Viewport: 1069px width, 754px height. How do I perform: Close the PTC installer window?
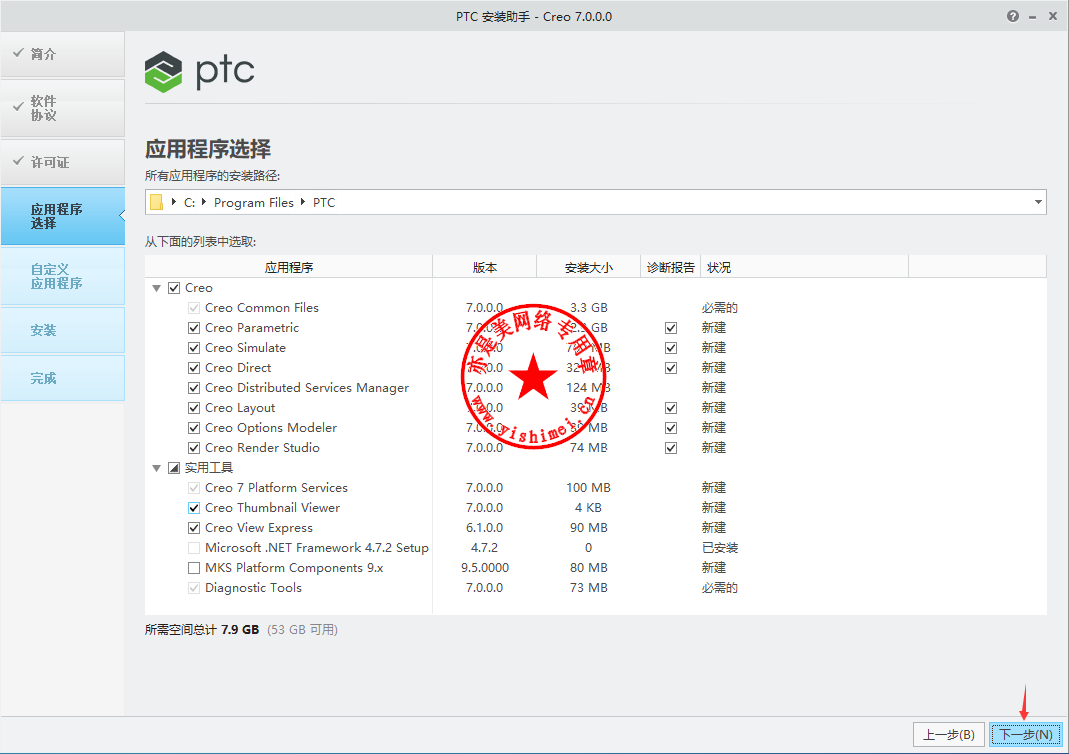pyautogui.click(x=1053, y=16)
